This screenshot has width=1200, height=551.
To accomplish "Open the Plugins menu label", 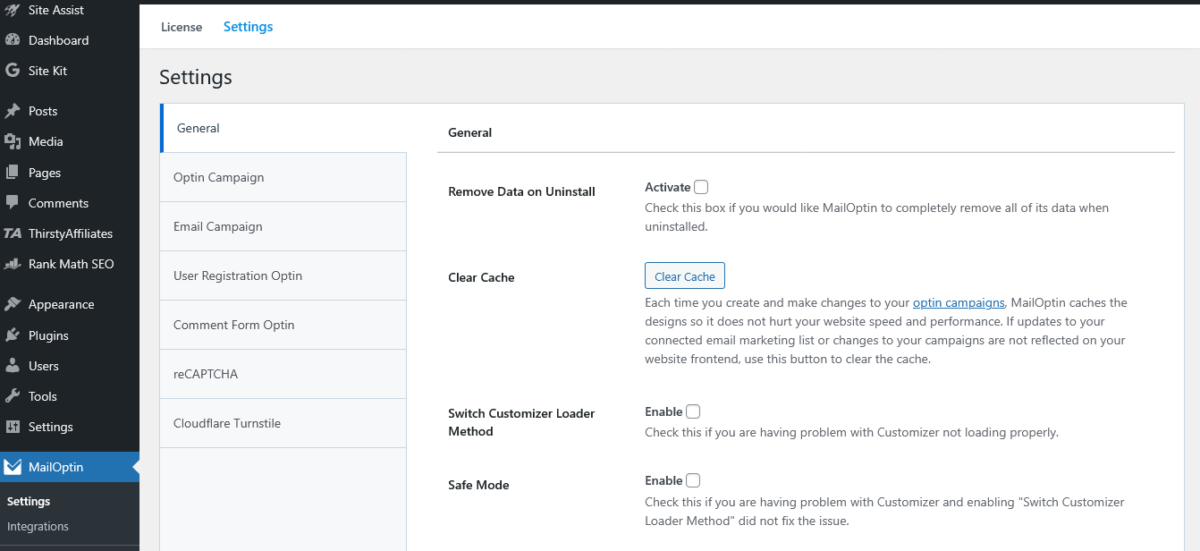I will (x=48, y=335).
